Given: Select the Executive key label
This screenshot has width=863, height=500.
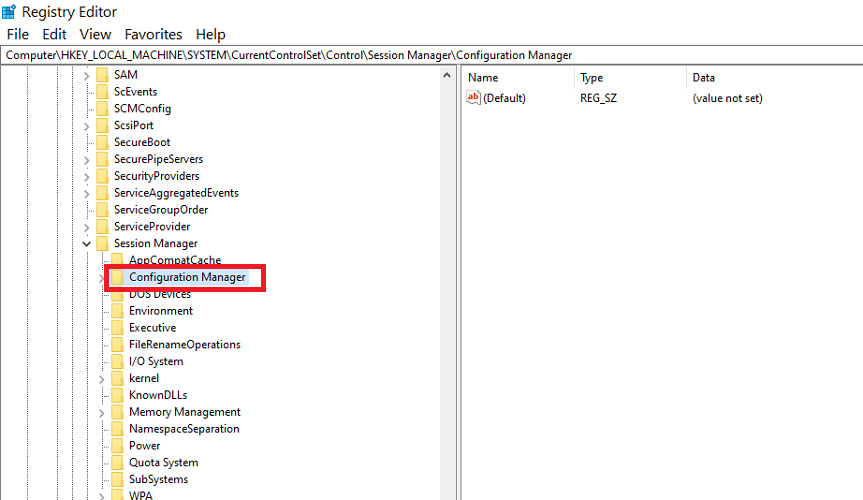Looking at the screenshot, I should [152, 328].
